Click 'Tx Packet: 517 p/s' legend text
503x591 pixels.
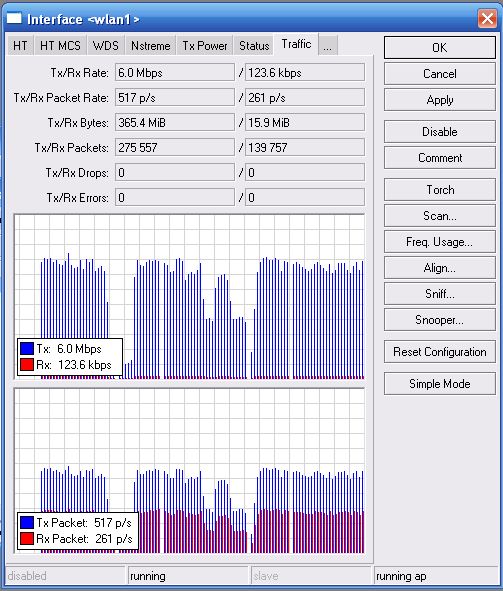click(x=84, y=523)
